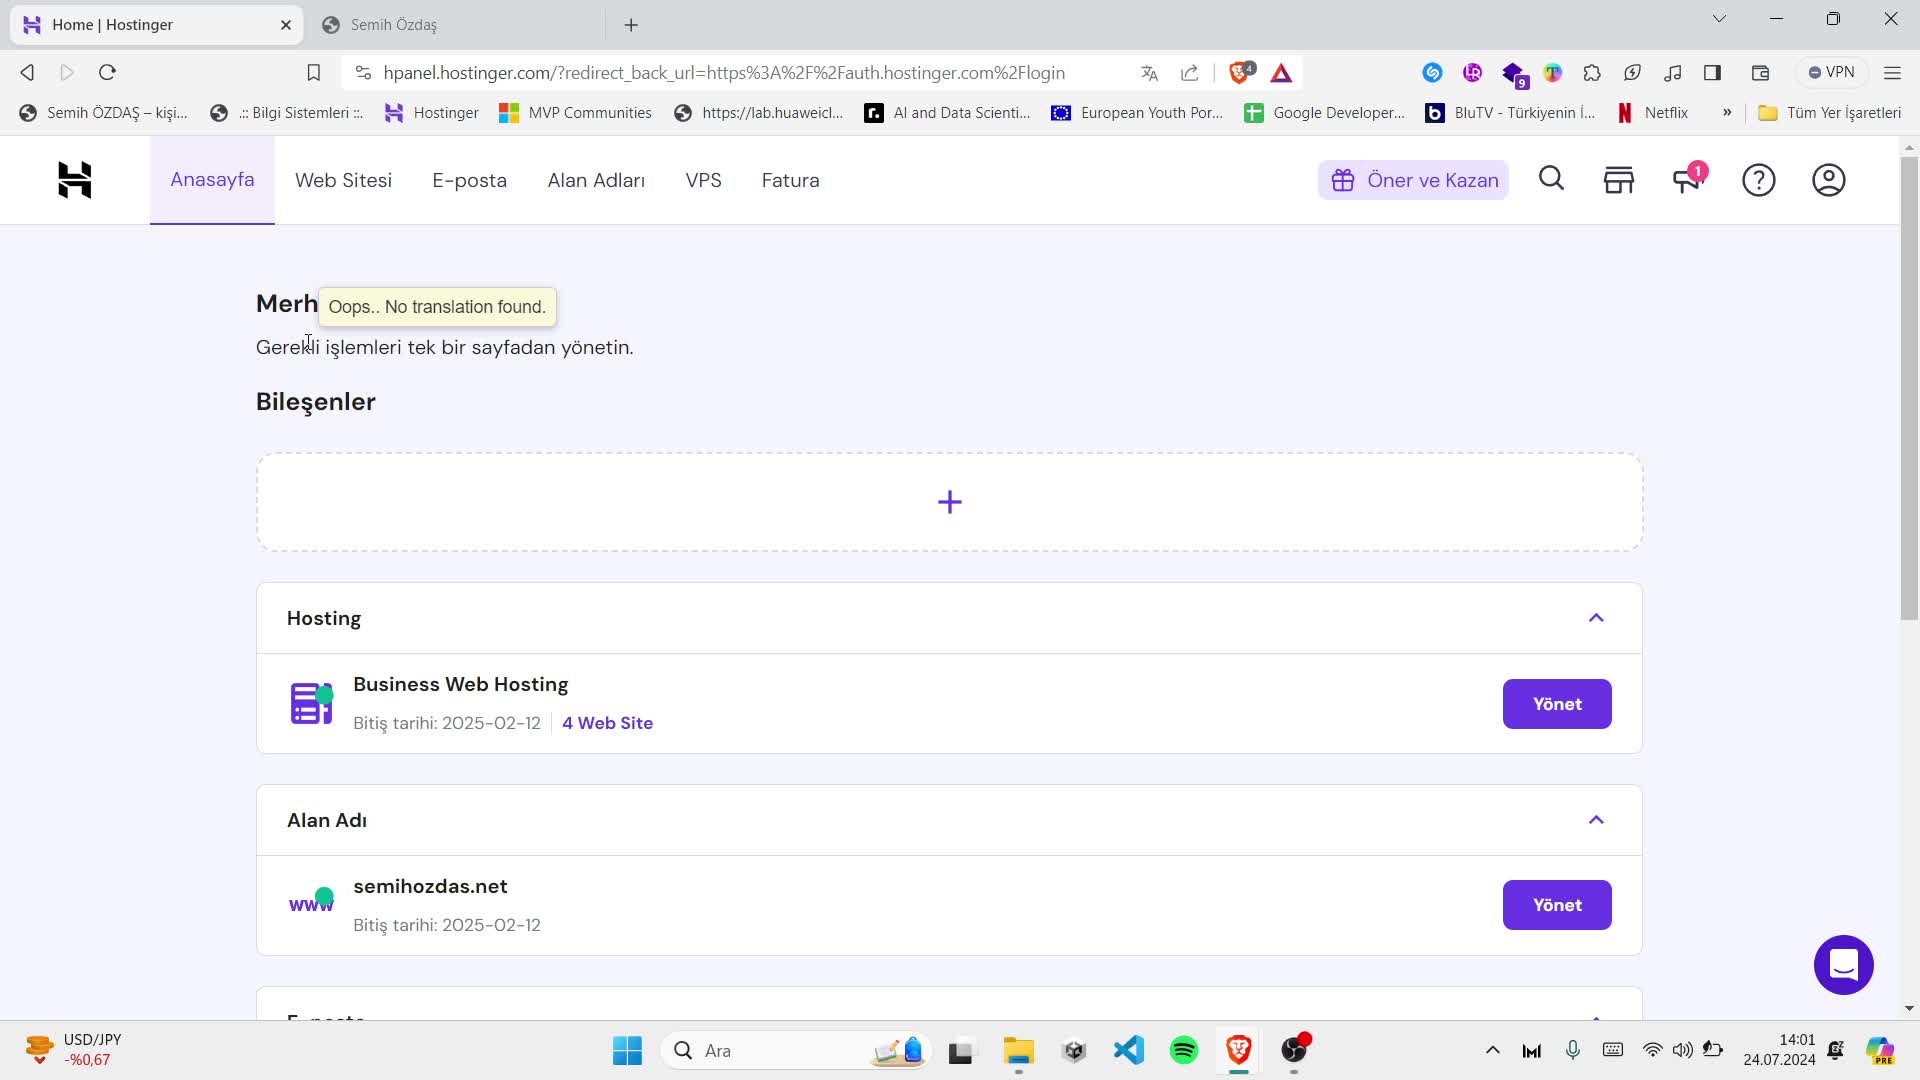Screen dimensions: 1920x1080
Task: Open browser main hamburger menu
Action: 1892,73
